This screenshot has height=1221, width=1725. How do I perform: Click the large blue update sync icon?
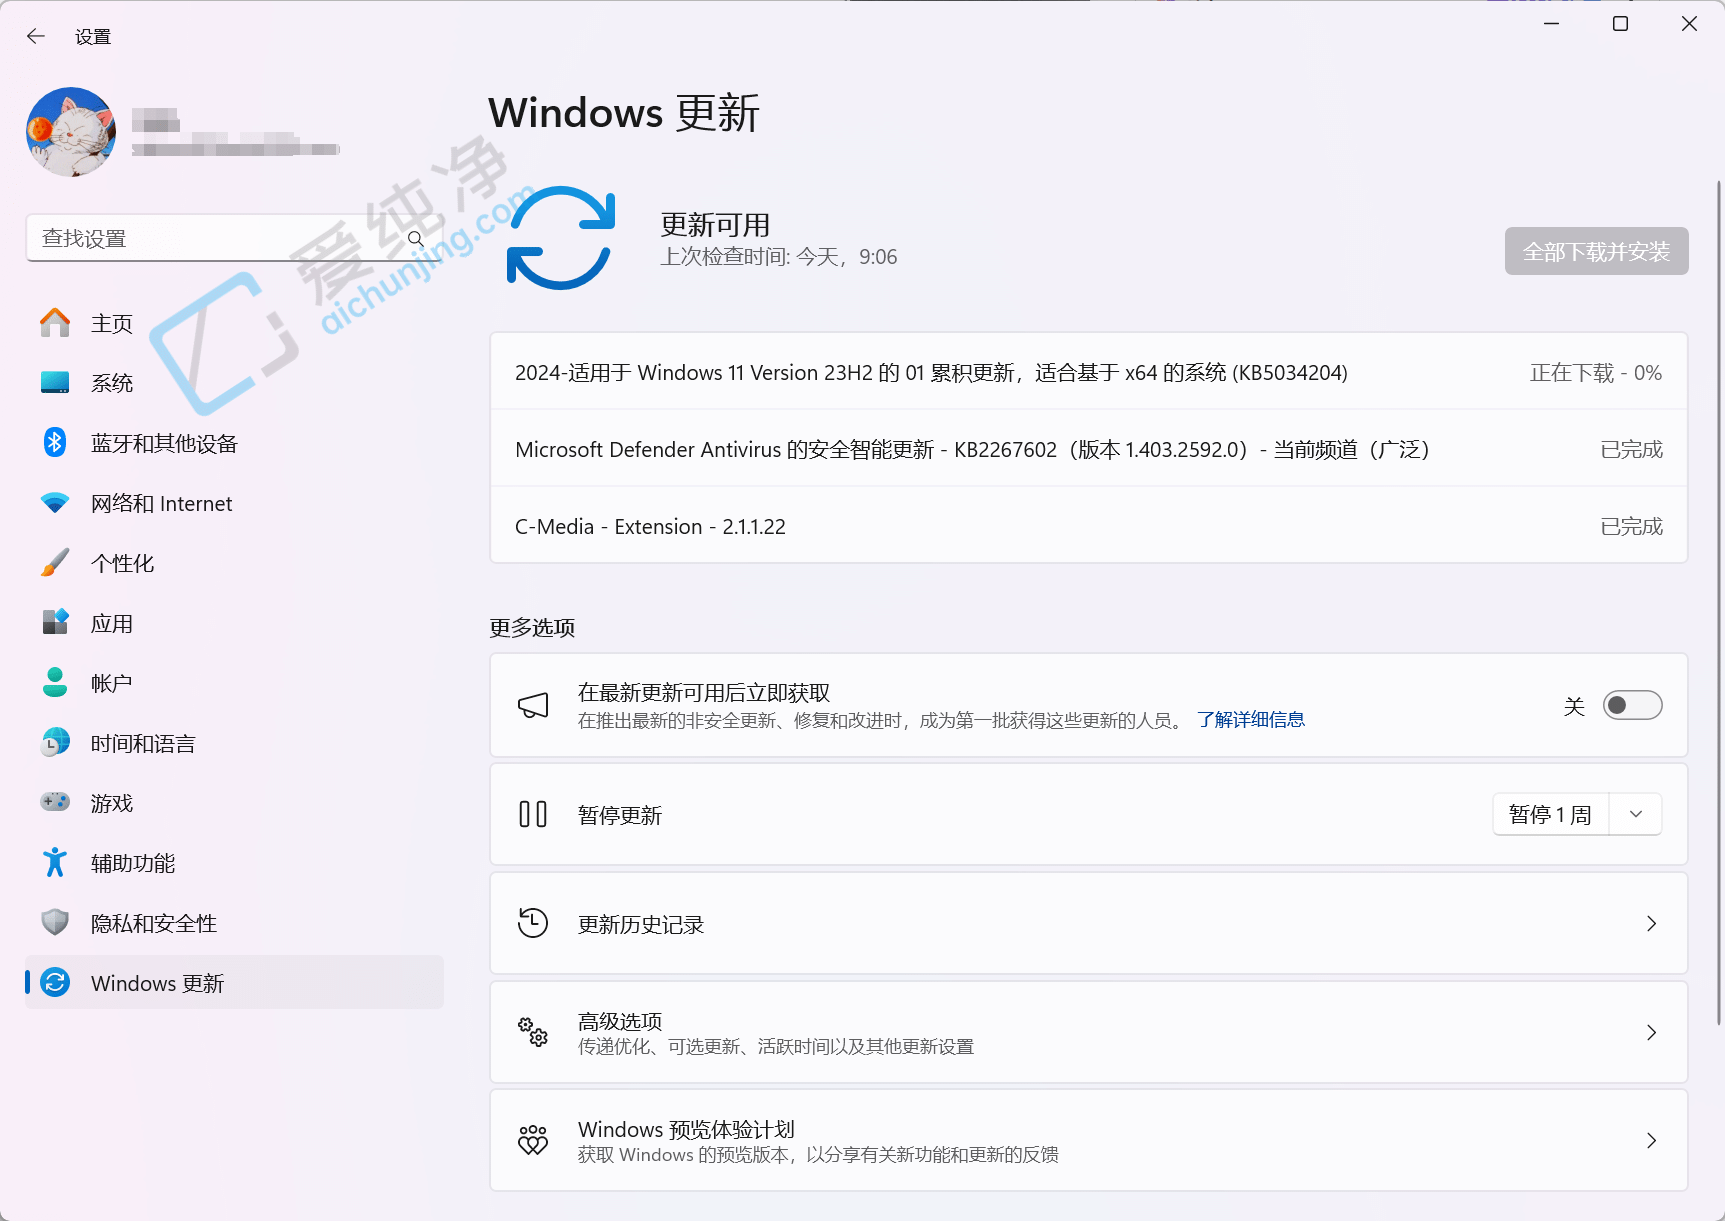tap(560, 238)
